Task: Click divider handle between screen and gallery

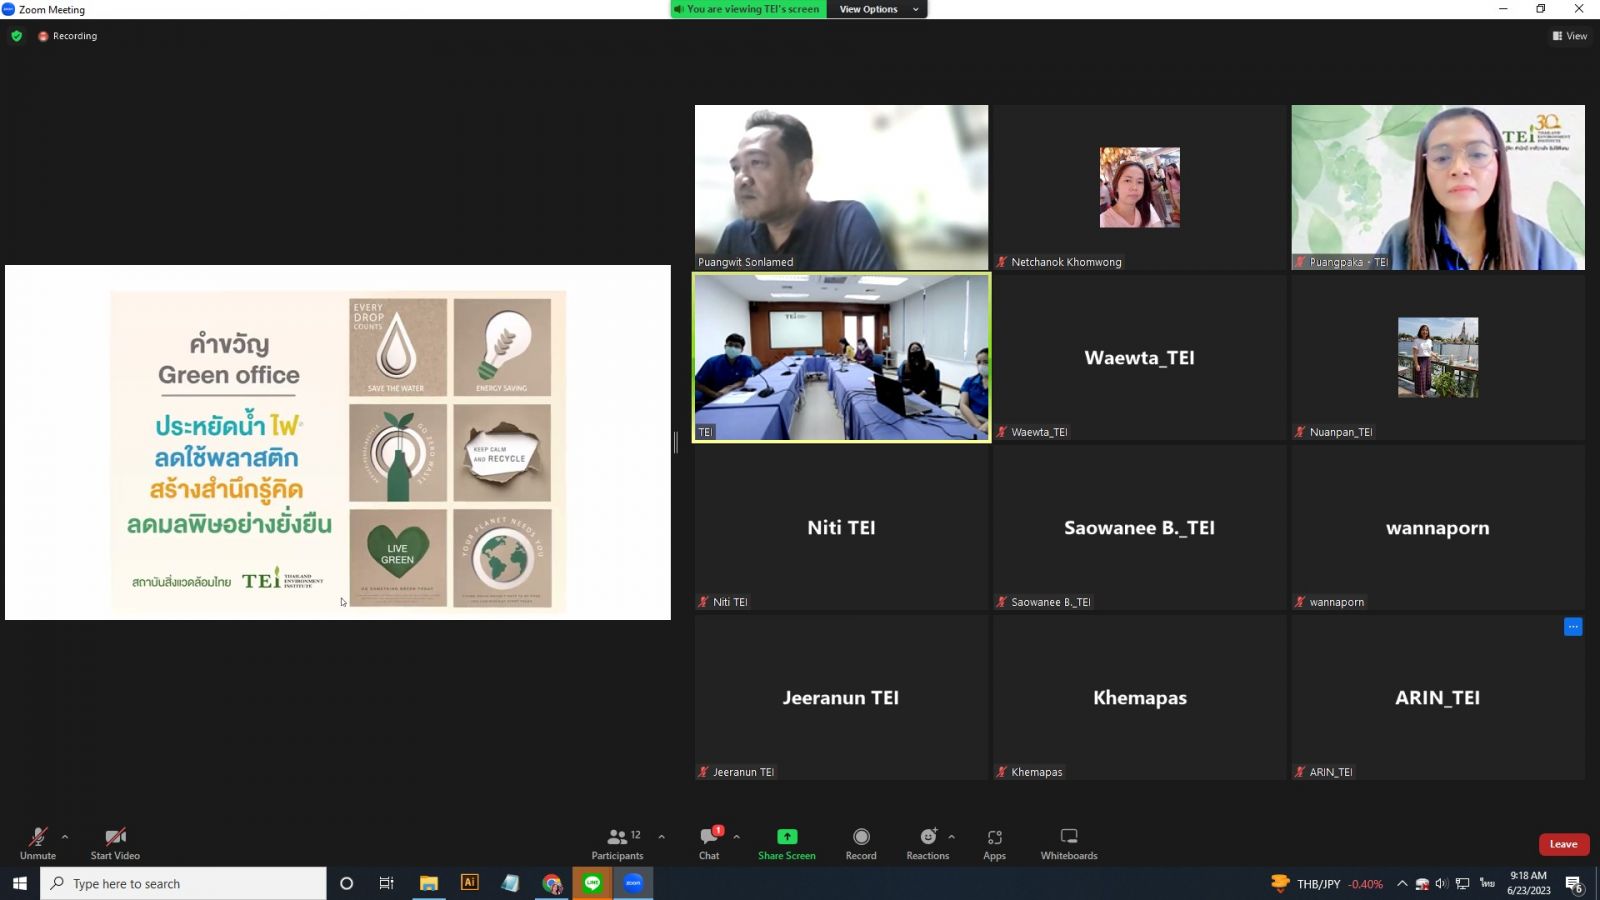Action: (676, 442)
